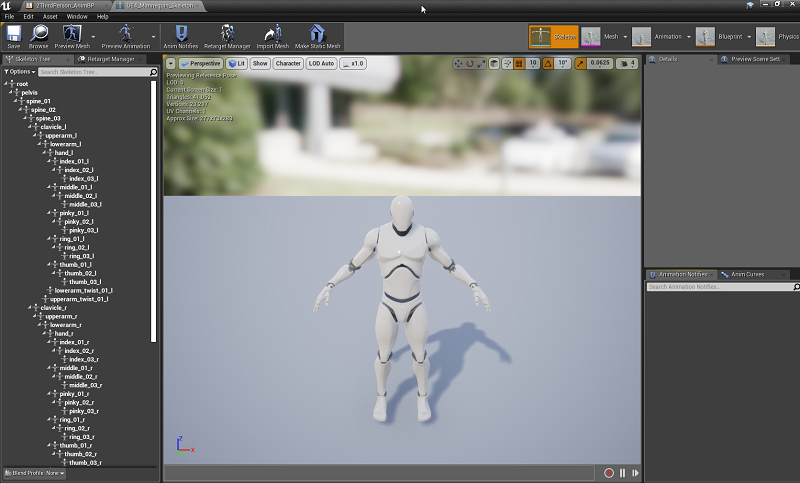
Task: Open Retarget Manager from toolbar
Action: tap(227, 34)
